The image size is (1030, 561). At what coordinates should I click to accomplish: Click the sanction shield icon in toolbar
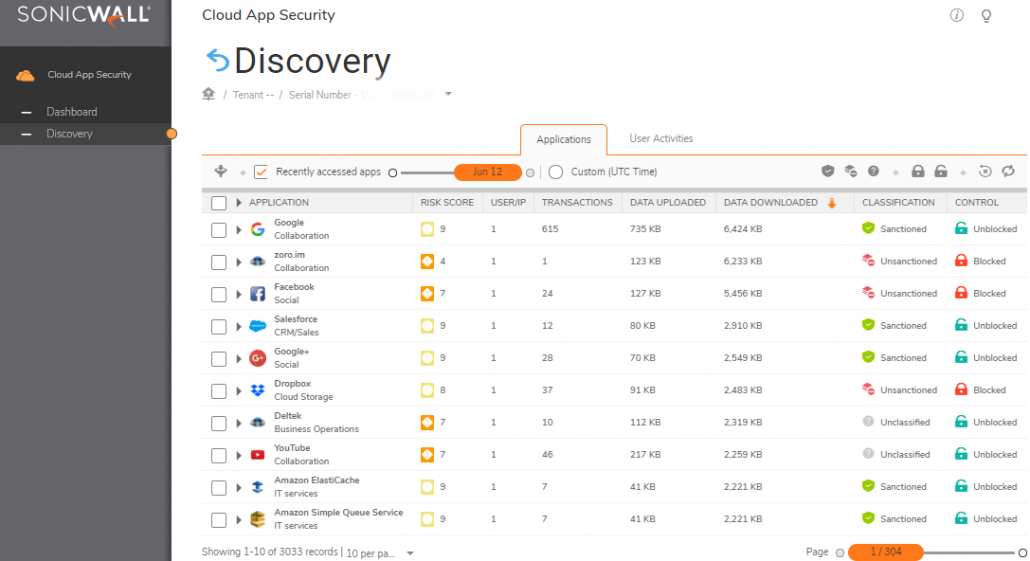click(x=828, y=171)
